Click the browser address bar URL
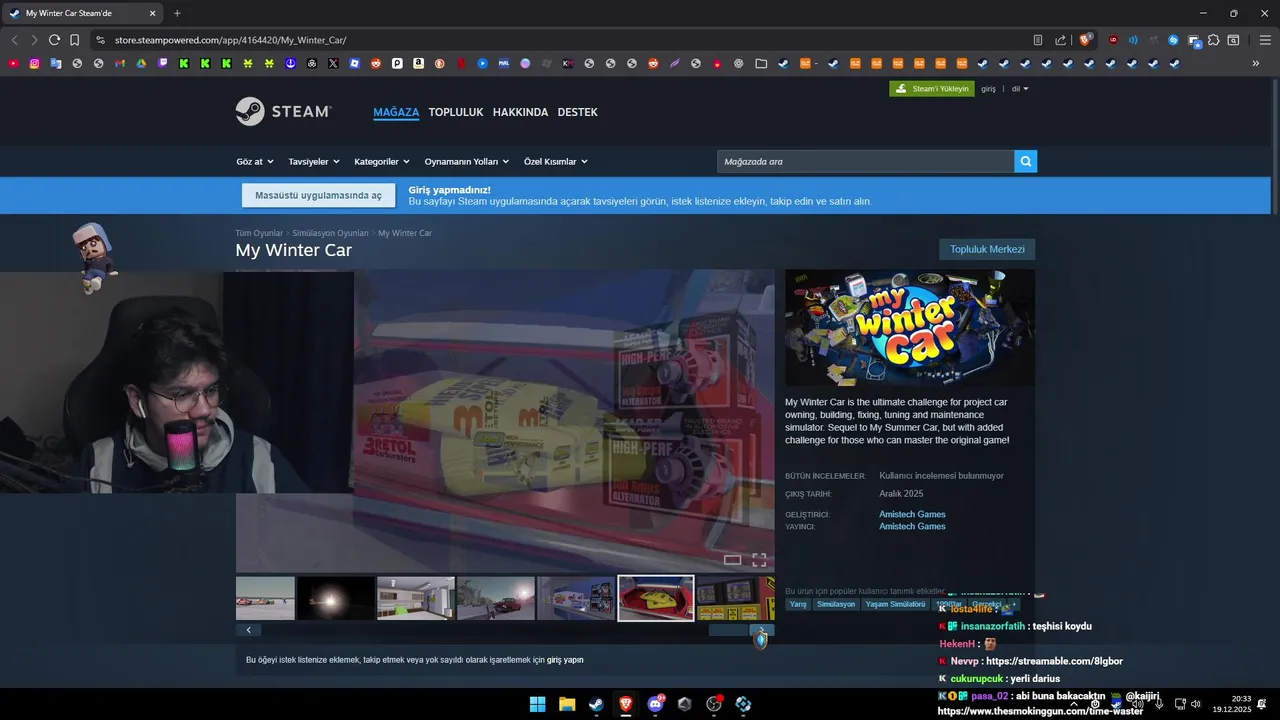This screenshot has width=1280, height=720. coord(230,40)
